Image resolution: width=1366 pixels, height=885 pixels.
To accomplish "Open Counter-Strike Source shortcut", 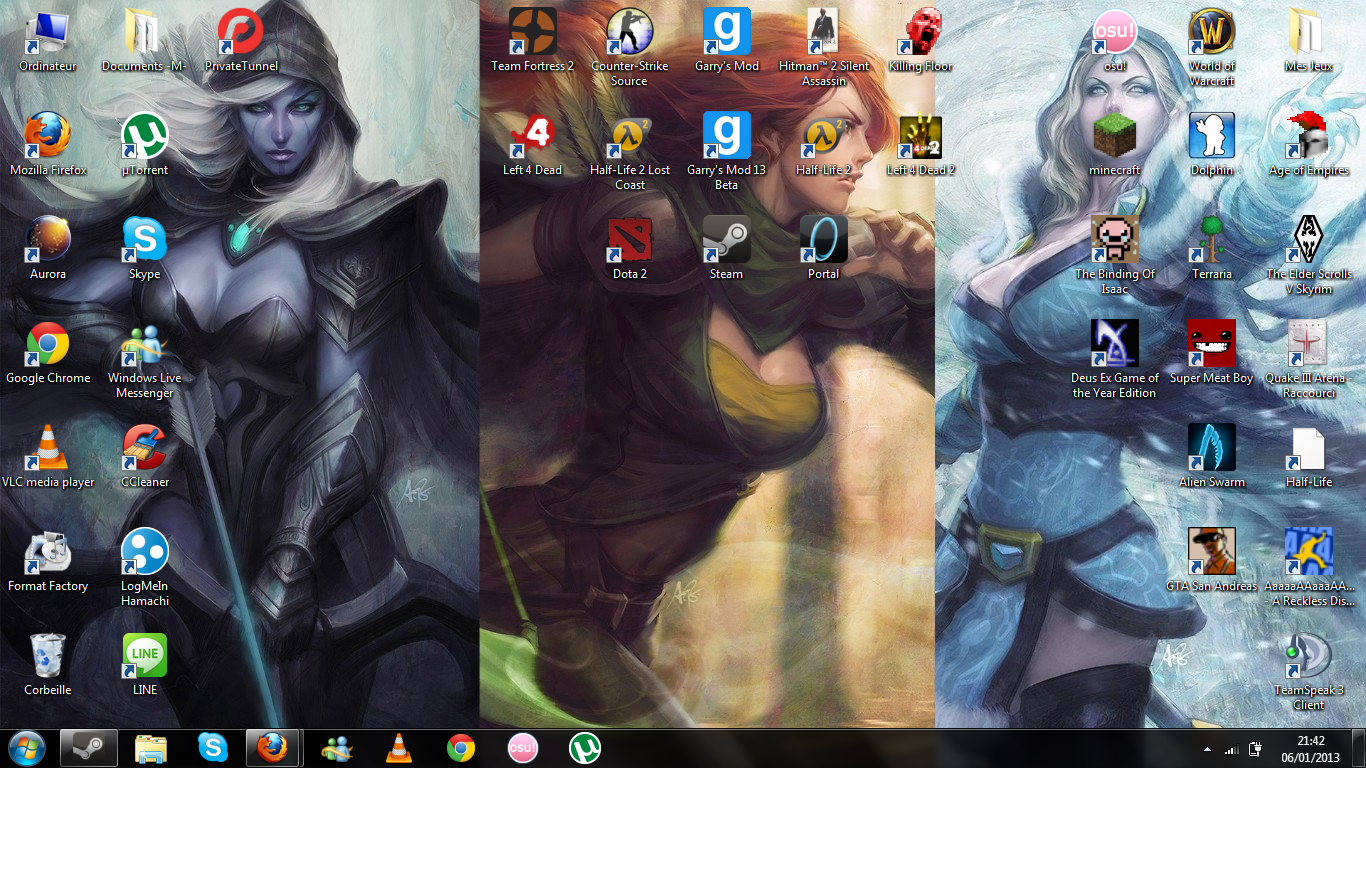I will pyautogui.click(x=629, y=49).
